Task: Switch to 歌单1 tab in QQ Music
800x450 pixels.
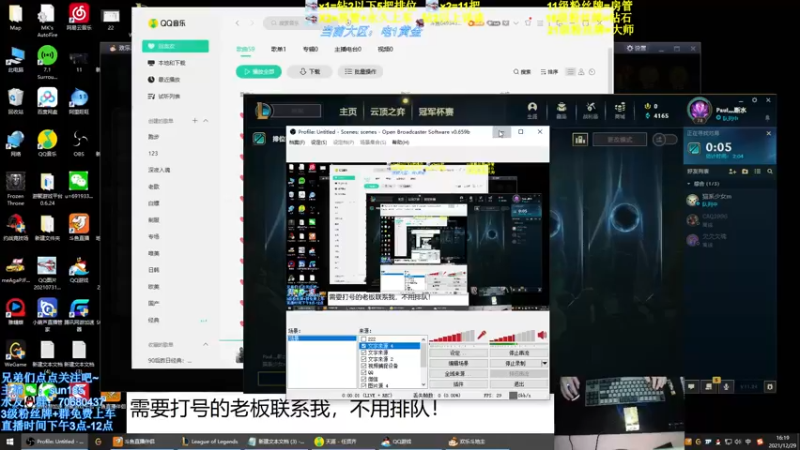Action: click(x=278, y=49)
